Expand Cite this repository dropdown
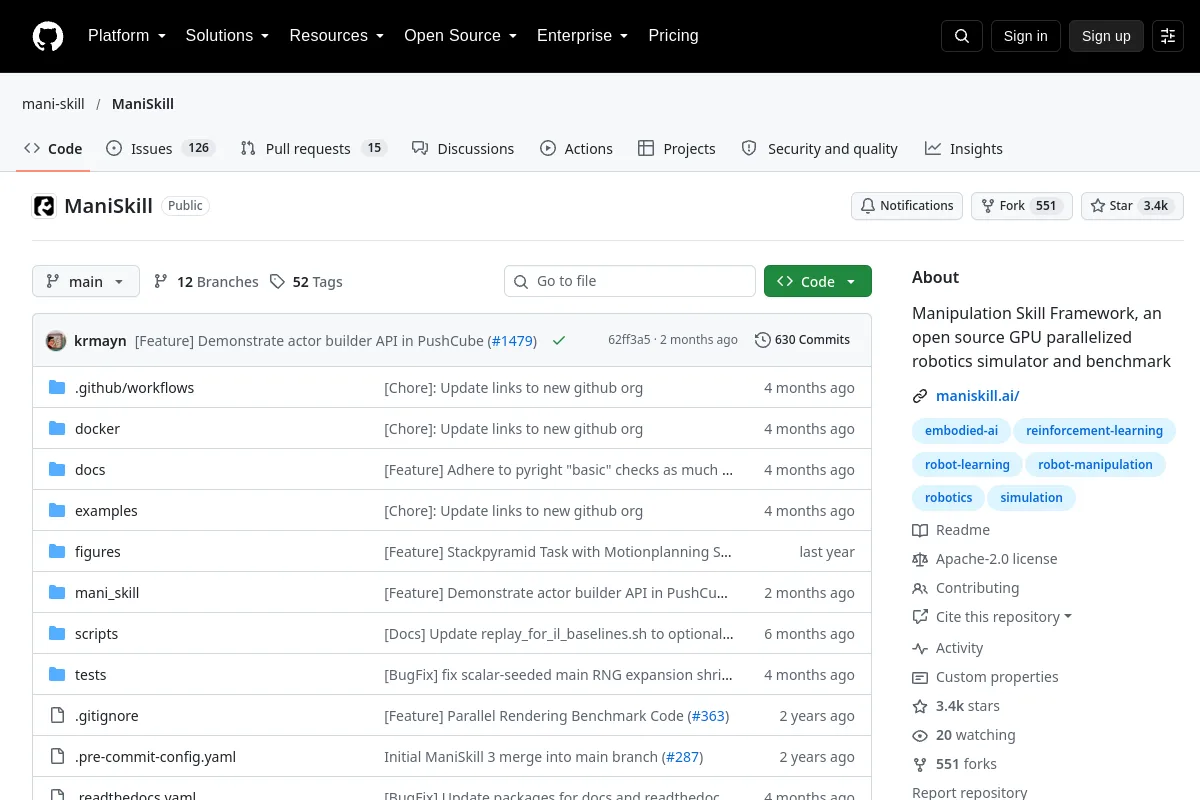1200x800 pixels. (1004, 617)
